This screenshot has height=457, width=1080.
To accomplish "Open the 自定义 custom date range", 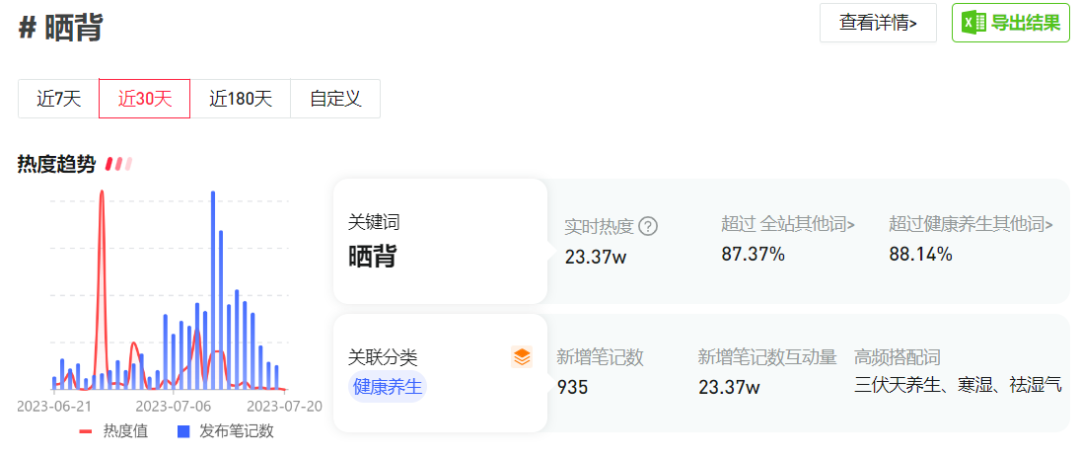I will click(335, 99).
